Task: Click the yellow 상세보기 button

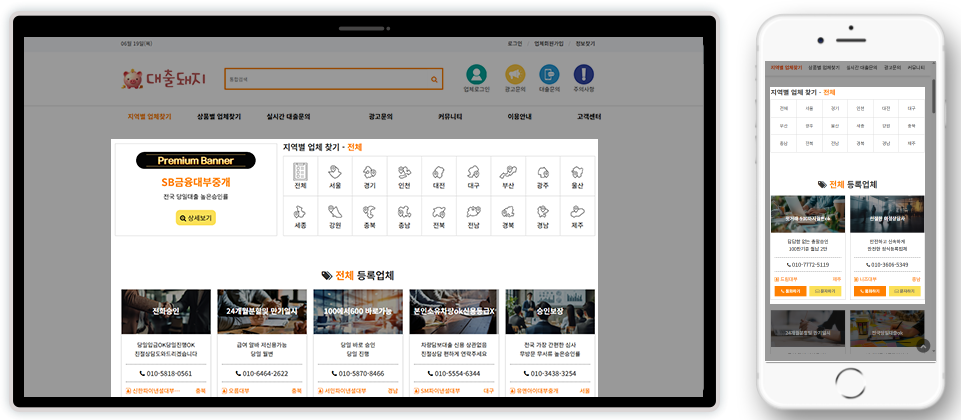Action: click(196, 217)
